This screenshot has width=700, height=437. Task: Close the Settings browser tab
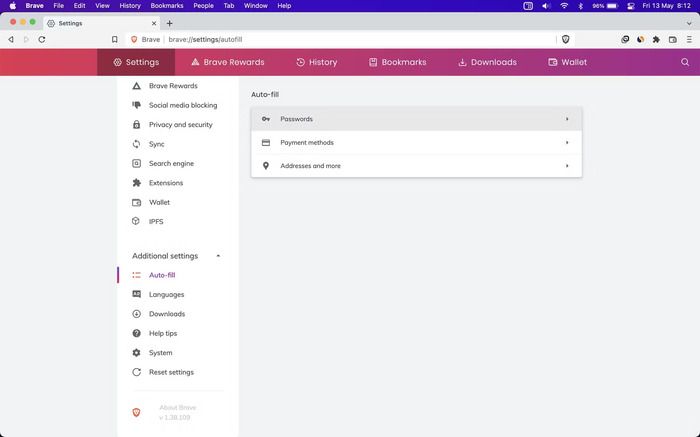point(154,23)
